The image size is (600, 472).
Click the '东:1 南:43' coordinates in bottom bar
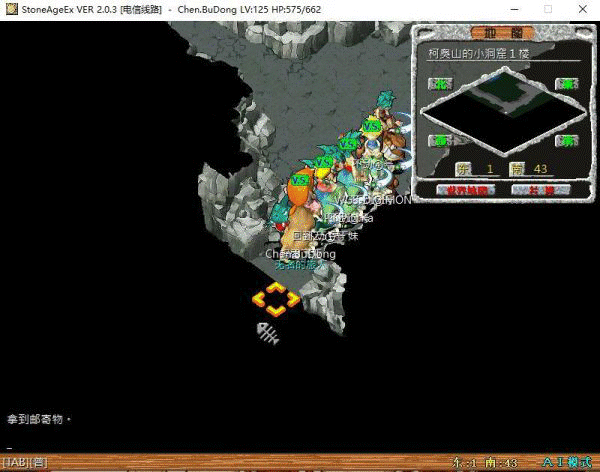pyautogui.click(x=484, y=463)
